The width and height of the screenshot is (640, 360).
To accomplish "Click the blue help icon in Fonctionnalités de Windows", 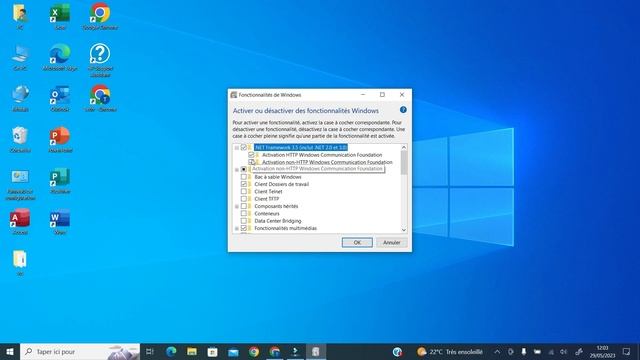I will [x=403, y=110].
